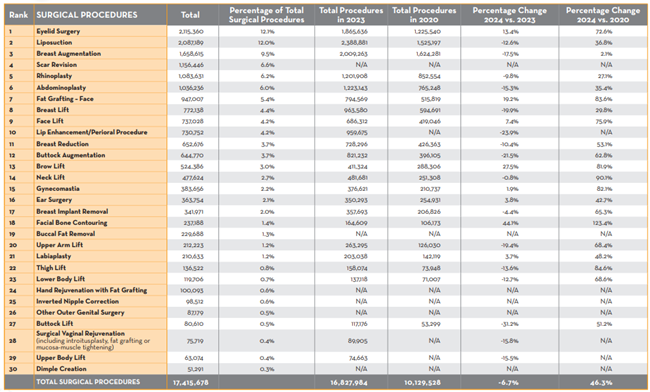The height and width of the screenshot is (392, 650).
Task: Select the Facial Bone Contouring label
Action: pos(72,223)
